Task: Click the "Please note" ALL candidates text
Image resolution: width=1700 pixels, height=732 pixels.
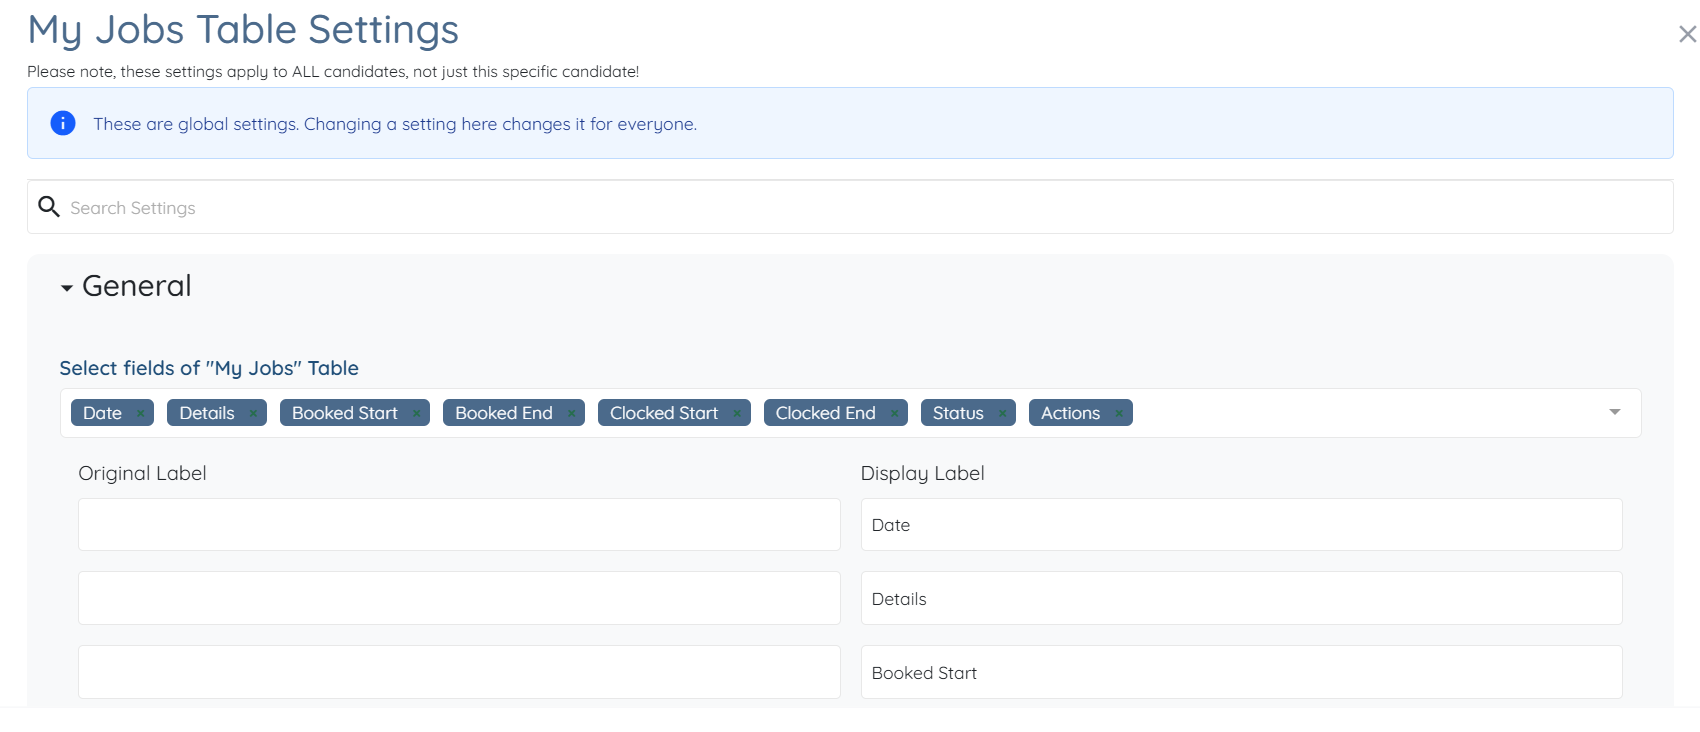Action: point(333,72)
